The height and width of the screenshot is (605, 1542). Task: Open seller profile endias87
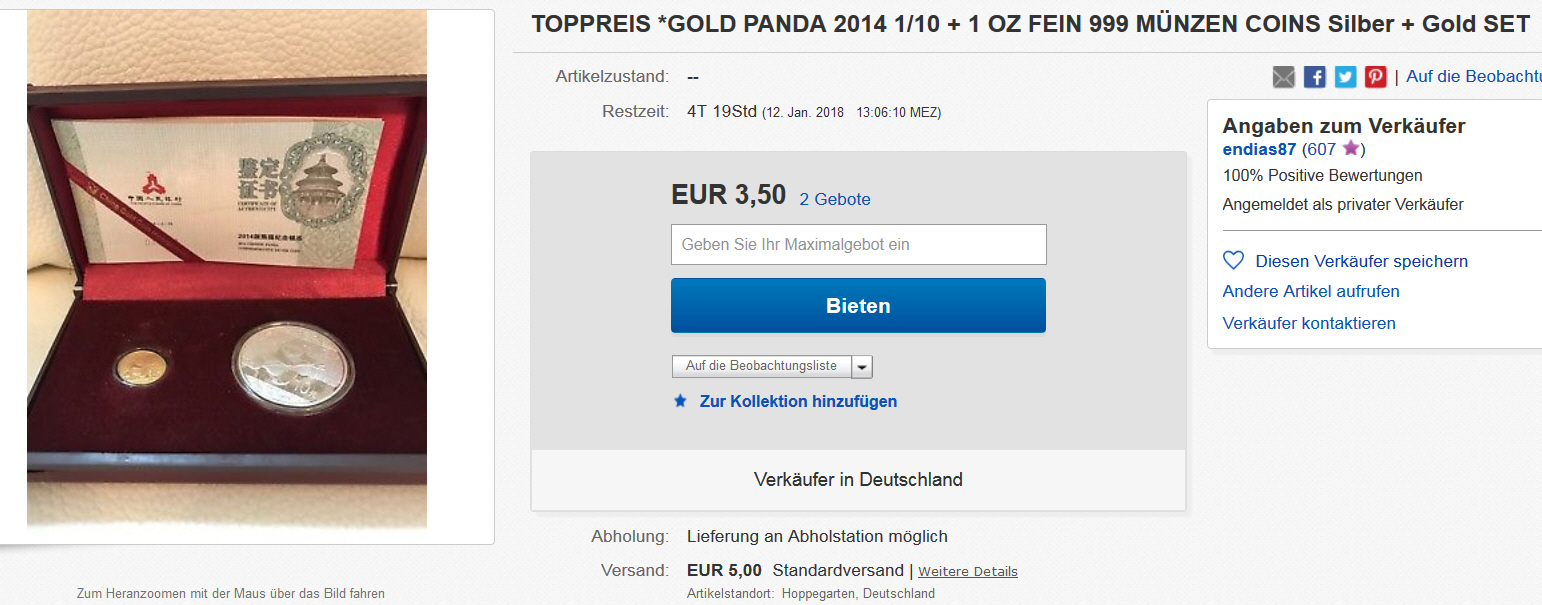point(1259,149)
